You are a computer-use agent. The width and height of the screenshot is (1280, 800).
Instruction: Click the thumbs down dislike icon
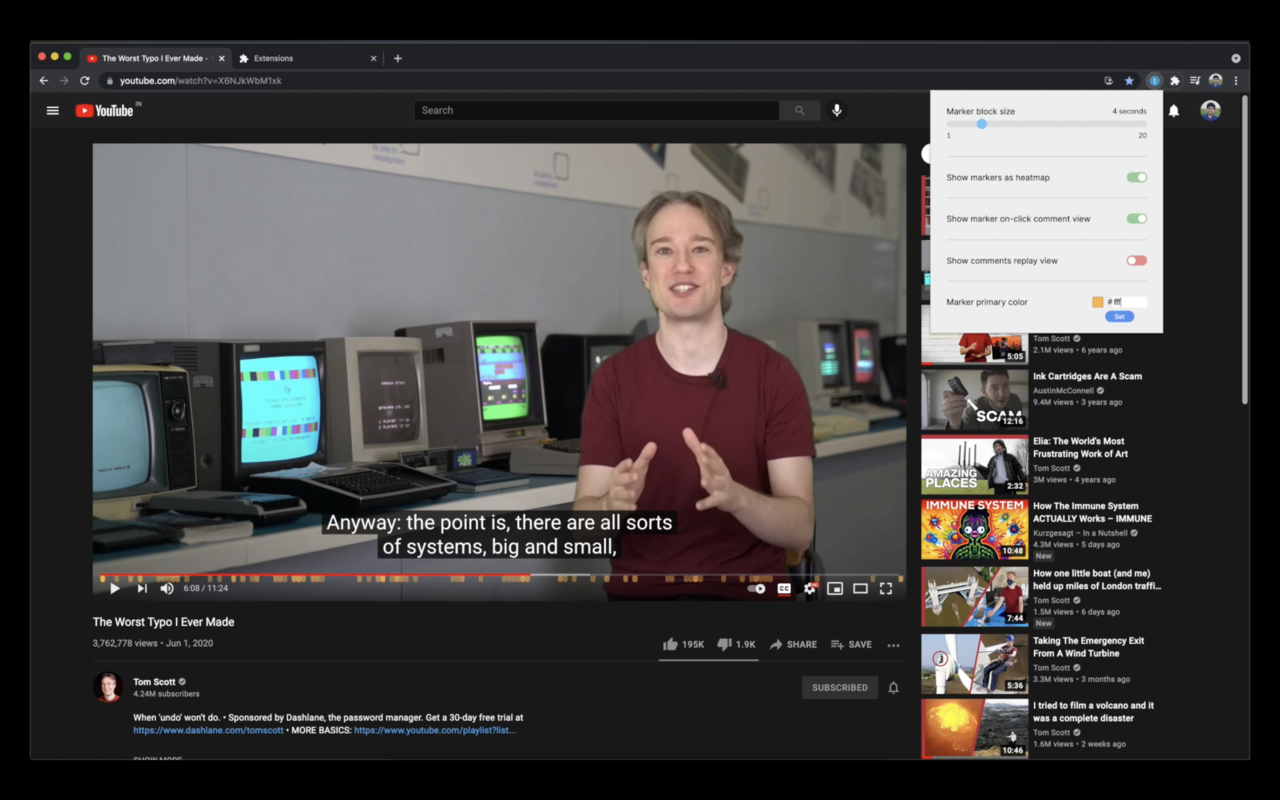724,645
